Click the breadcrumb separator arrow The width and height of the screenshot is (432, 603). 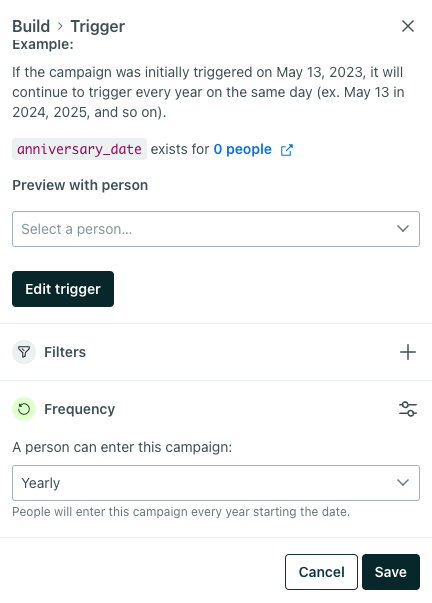tap(60, 26)
